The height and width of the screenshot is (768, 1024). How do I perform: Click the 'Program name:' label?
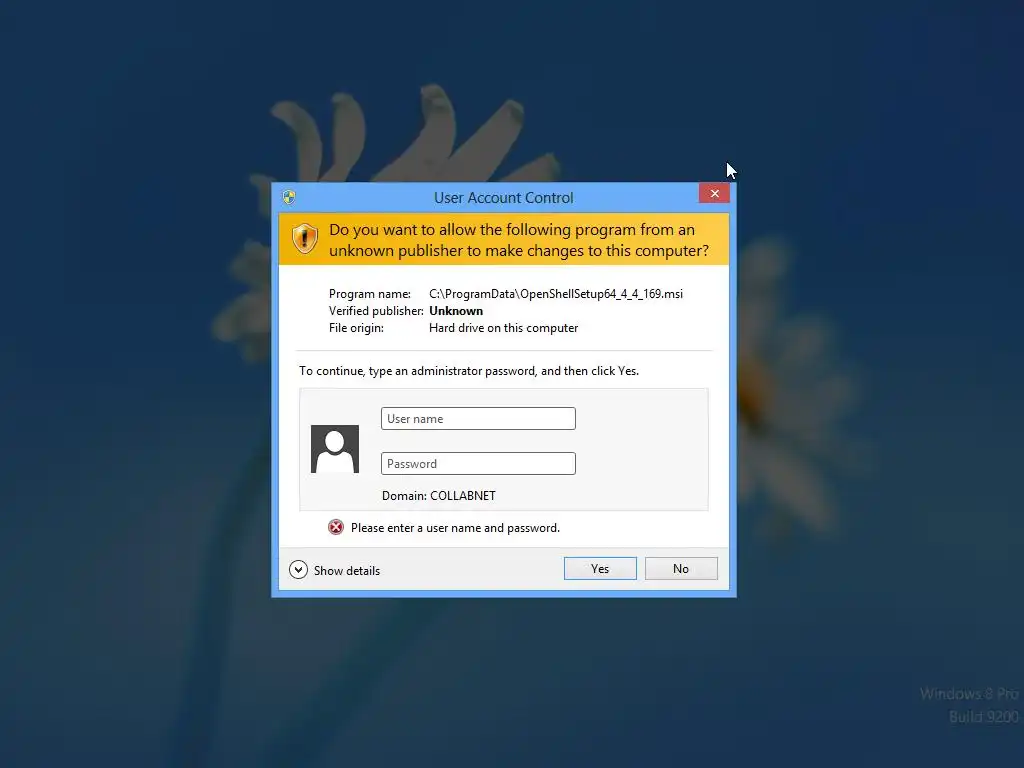(x=370, y=294)
